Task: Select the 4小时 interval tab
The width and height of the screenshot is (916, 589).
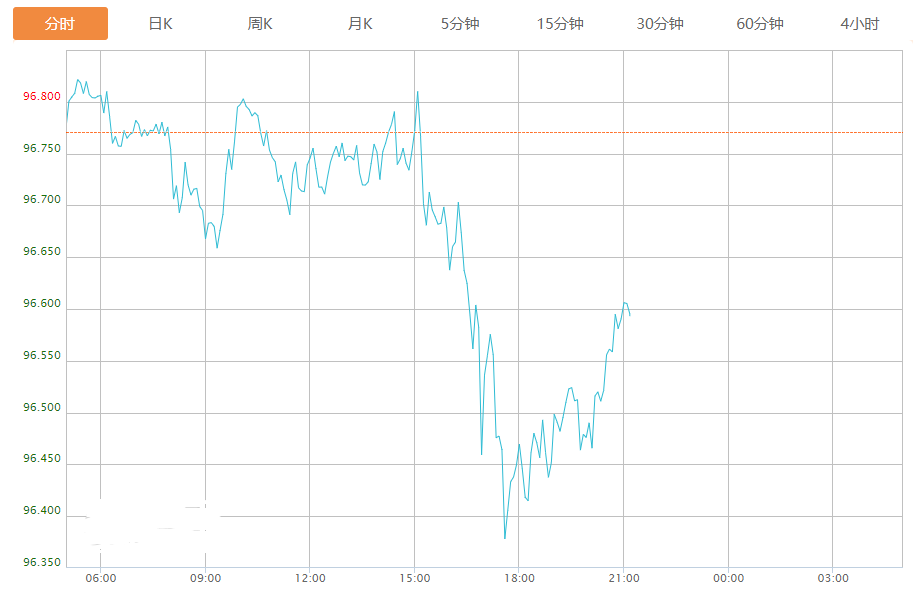Action: (x=860, y=24)
